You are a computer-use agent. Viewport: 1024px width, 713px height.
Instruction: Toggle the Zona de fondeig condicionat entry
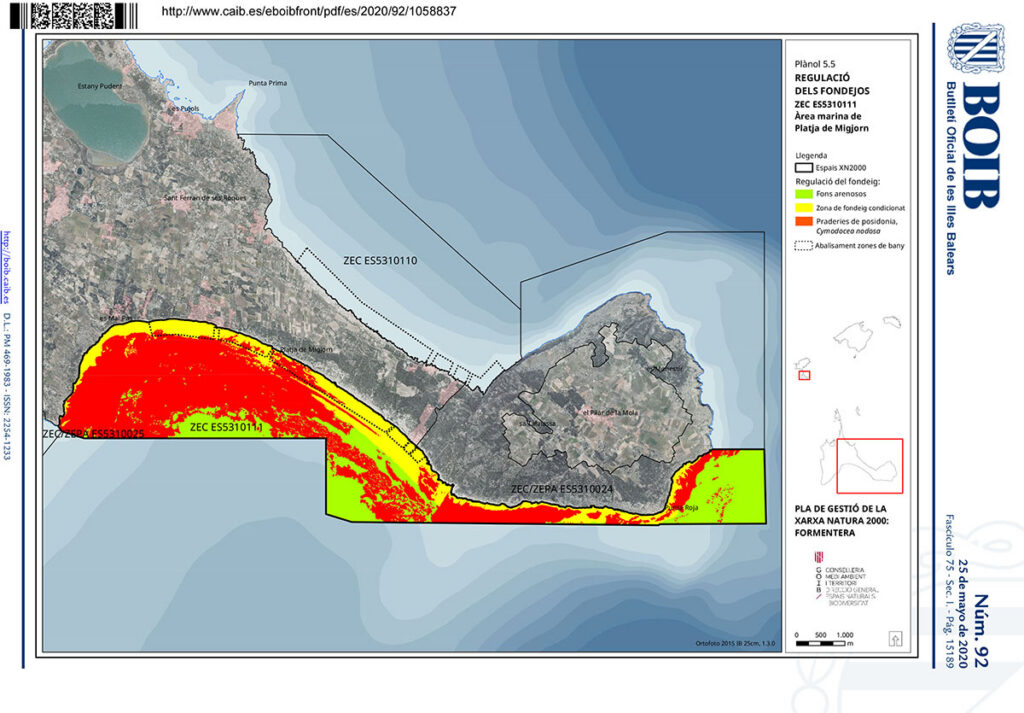pyautogui.click(x=802, y=208)
